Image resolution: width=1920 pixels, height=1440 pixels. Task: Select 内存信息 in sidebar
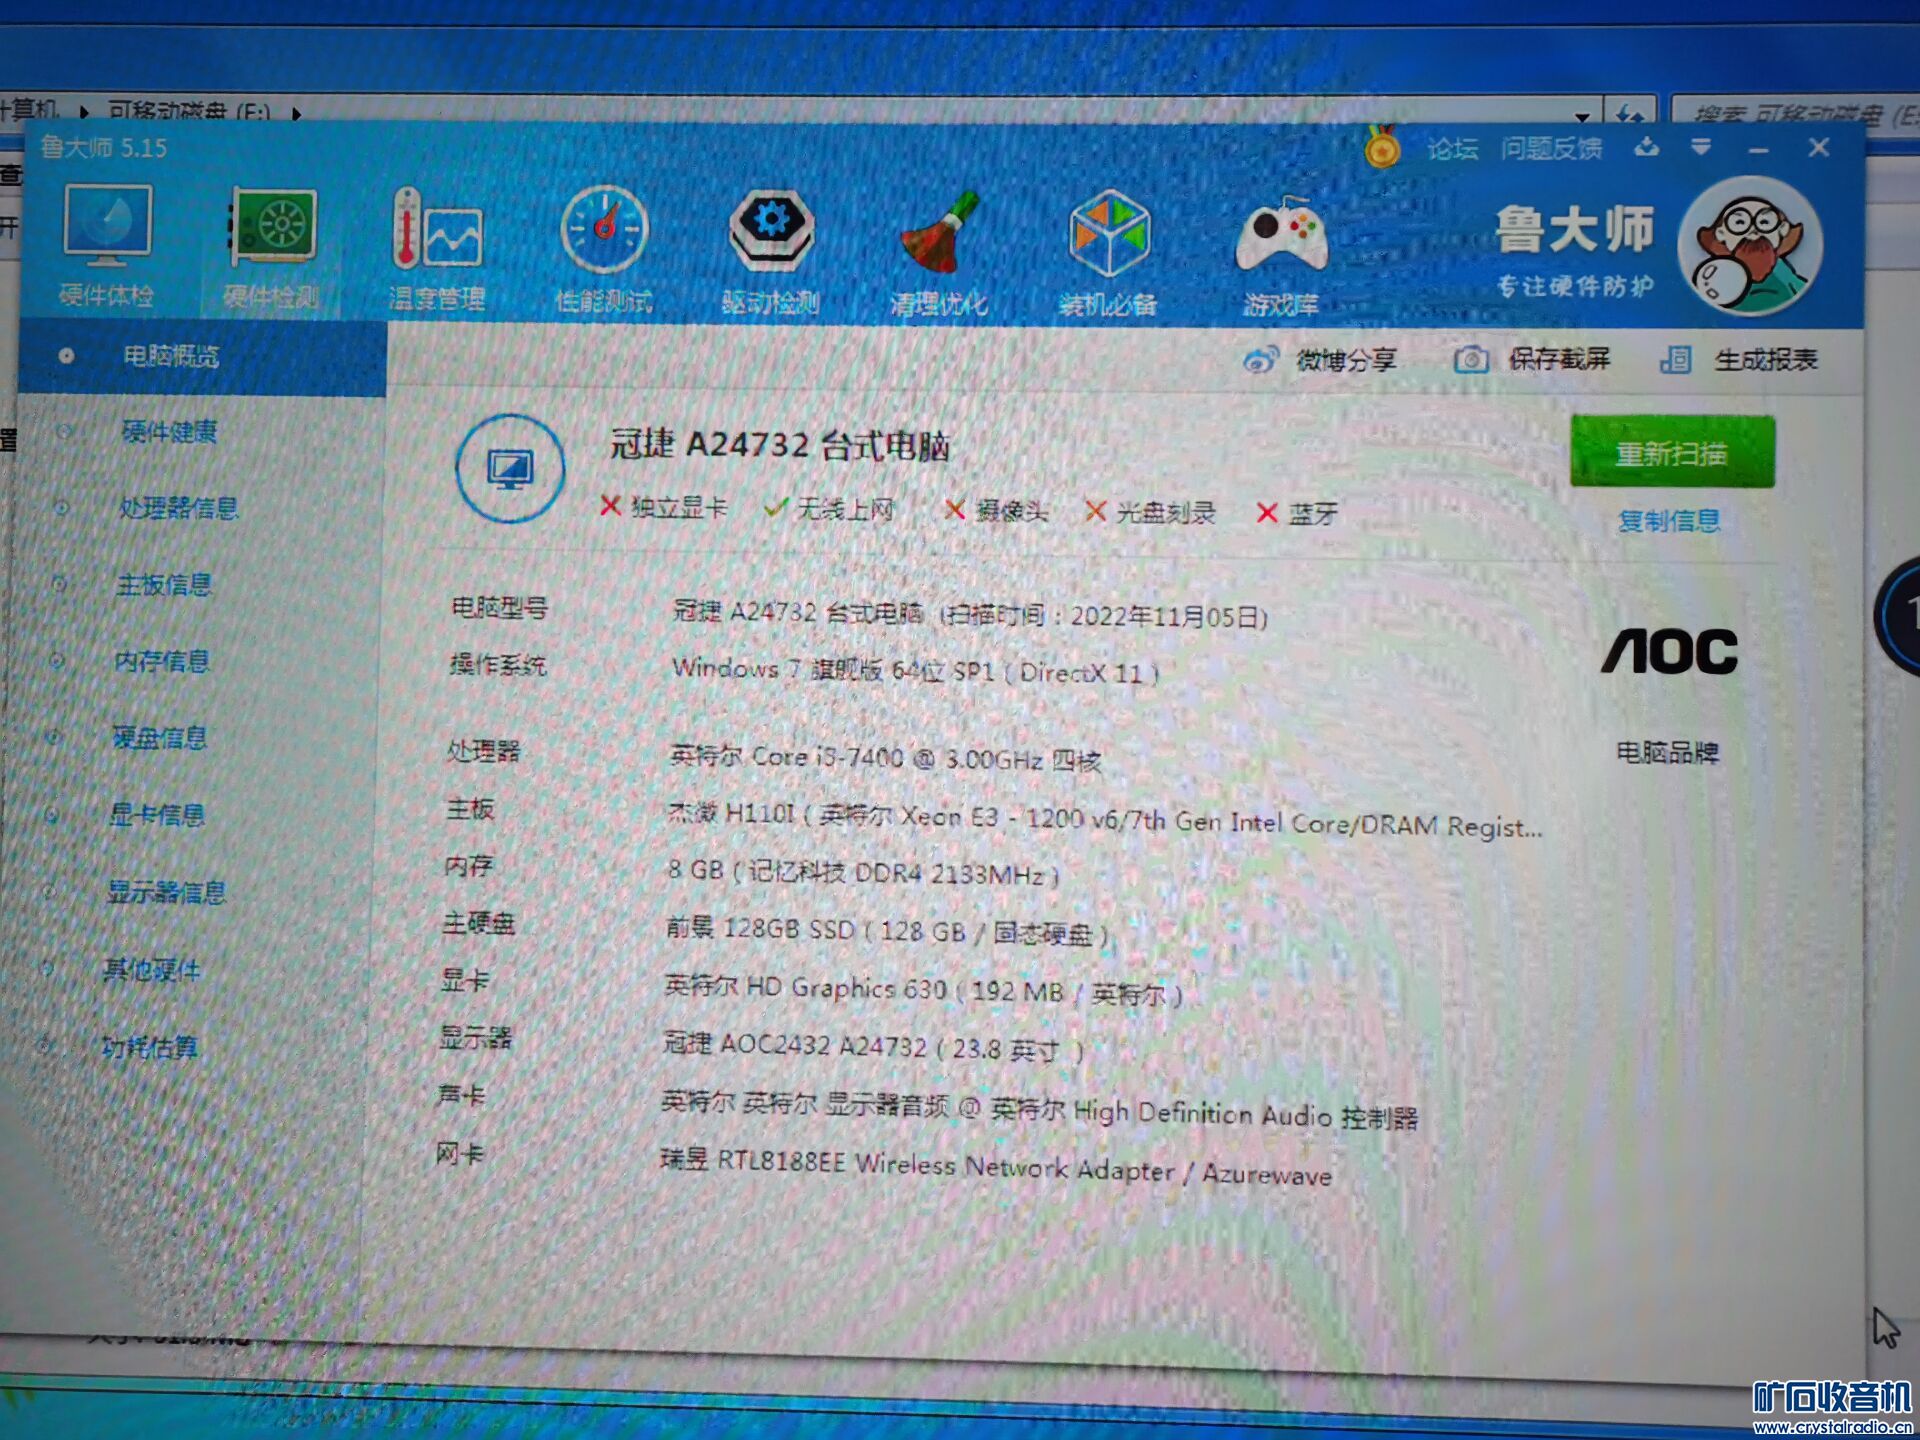coord(161,661)
